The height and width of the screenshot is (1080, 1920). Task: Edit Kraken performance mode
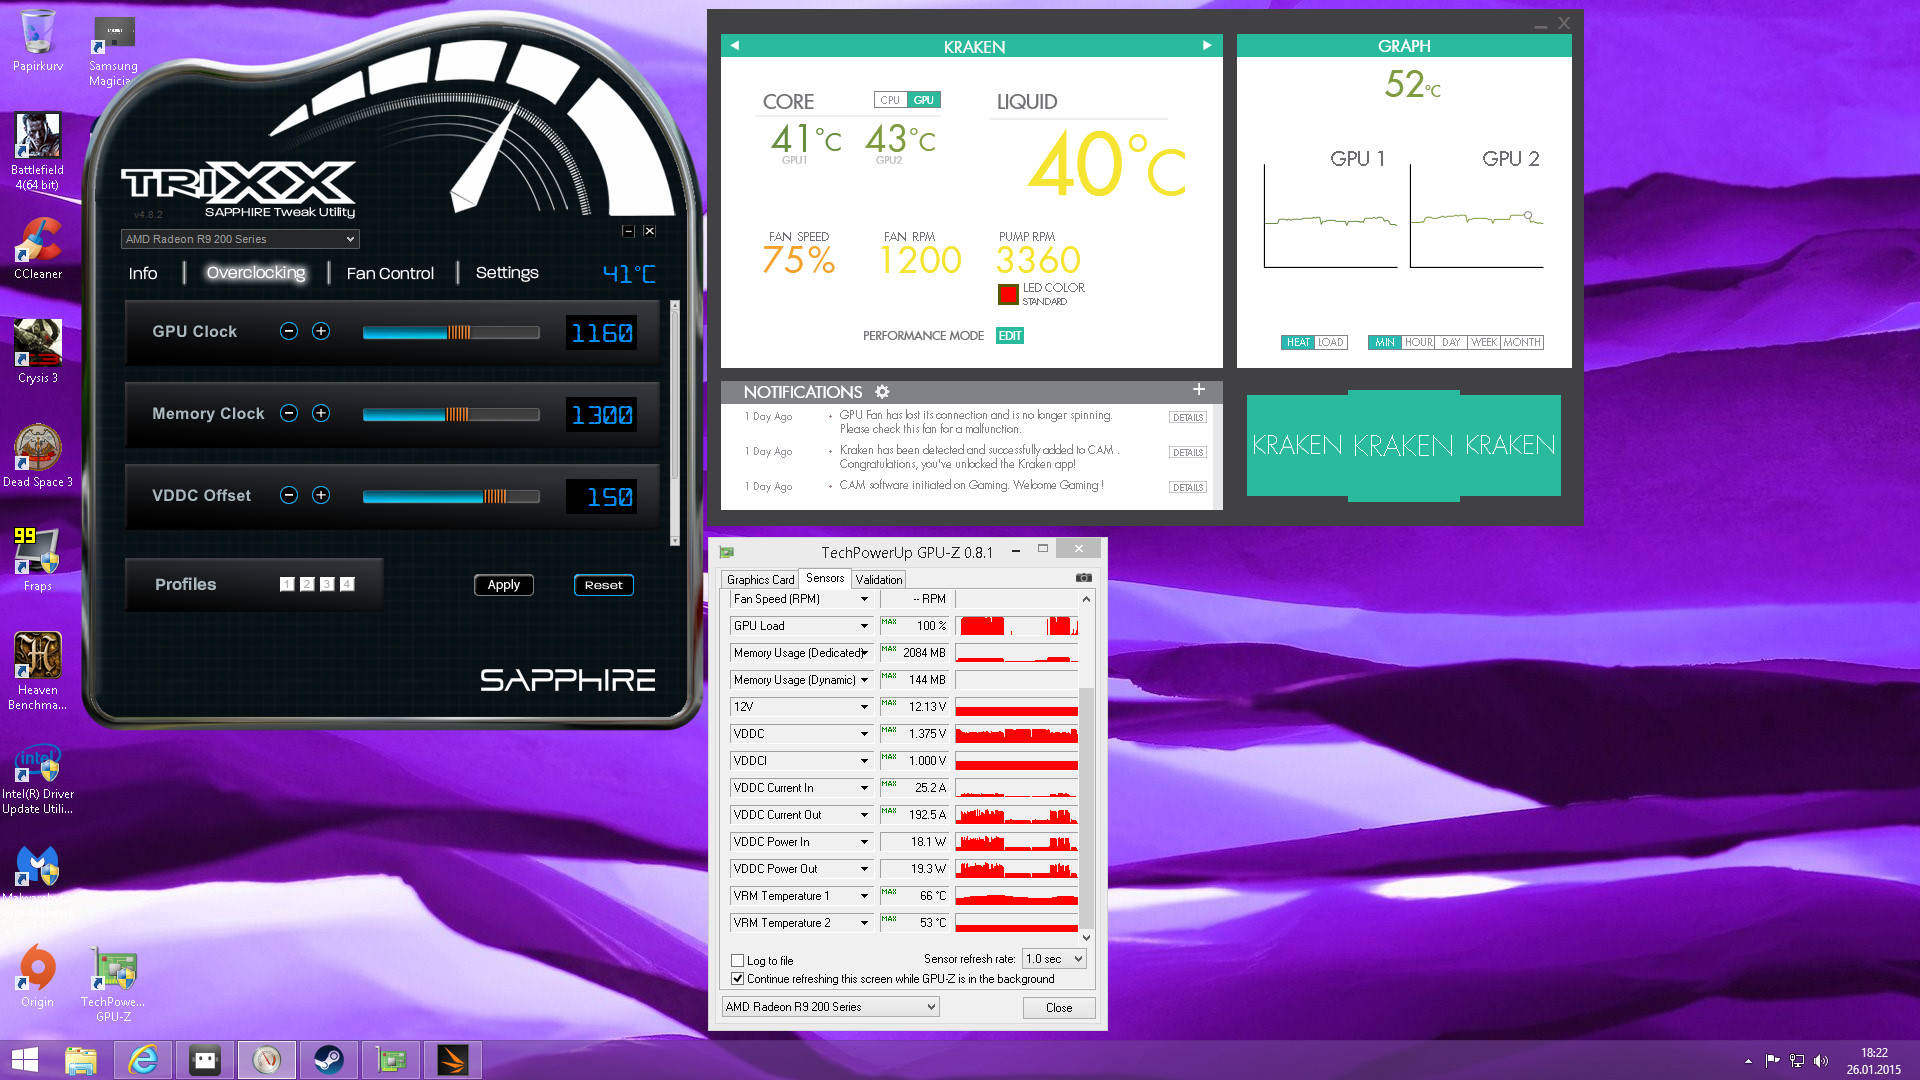click(1010, 336)
